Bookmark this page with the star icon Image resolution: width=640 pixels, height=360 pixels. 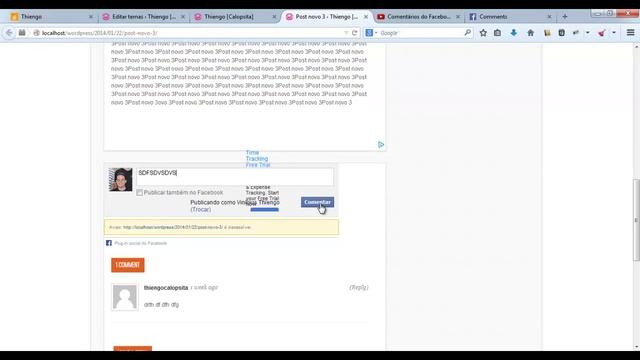tap(483, 33)
